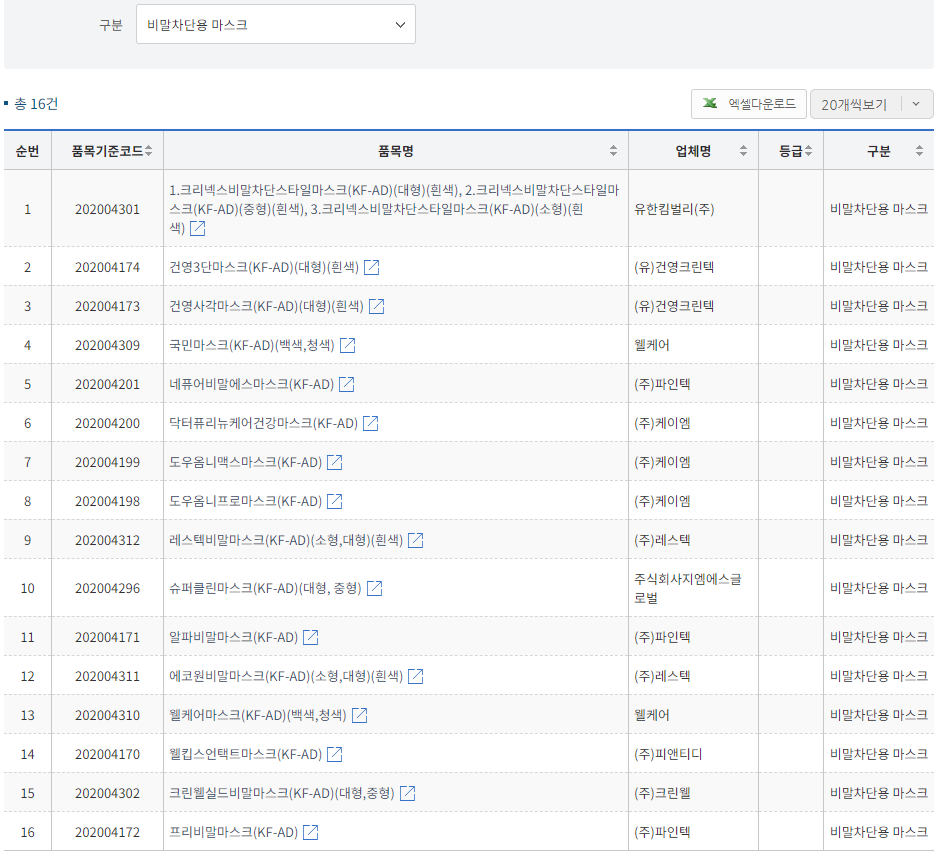This screenshot has height=855, width=938.
Task: Open 네퓨어비말에스마스크(KF-AD) product link
Action: (x=251, y=384)
